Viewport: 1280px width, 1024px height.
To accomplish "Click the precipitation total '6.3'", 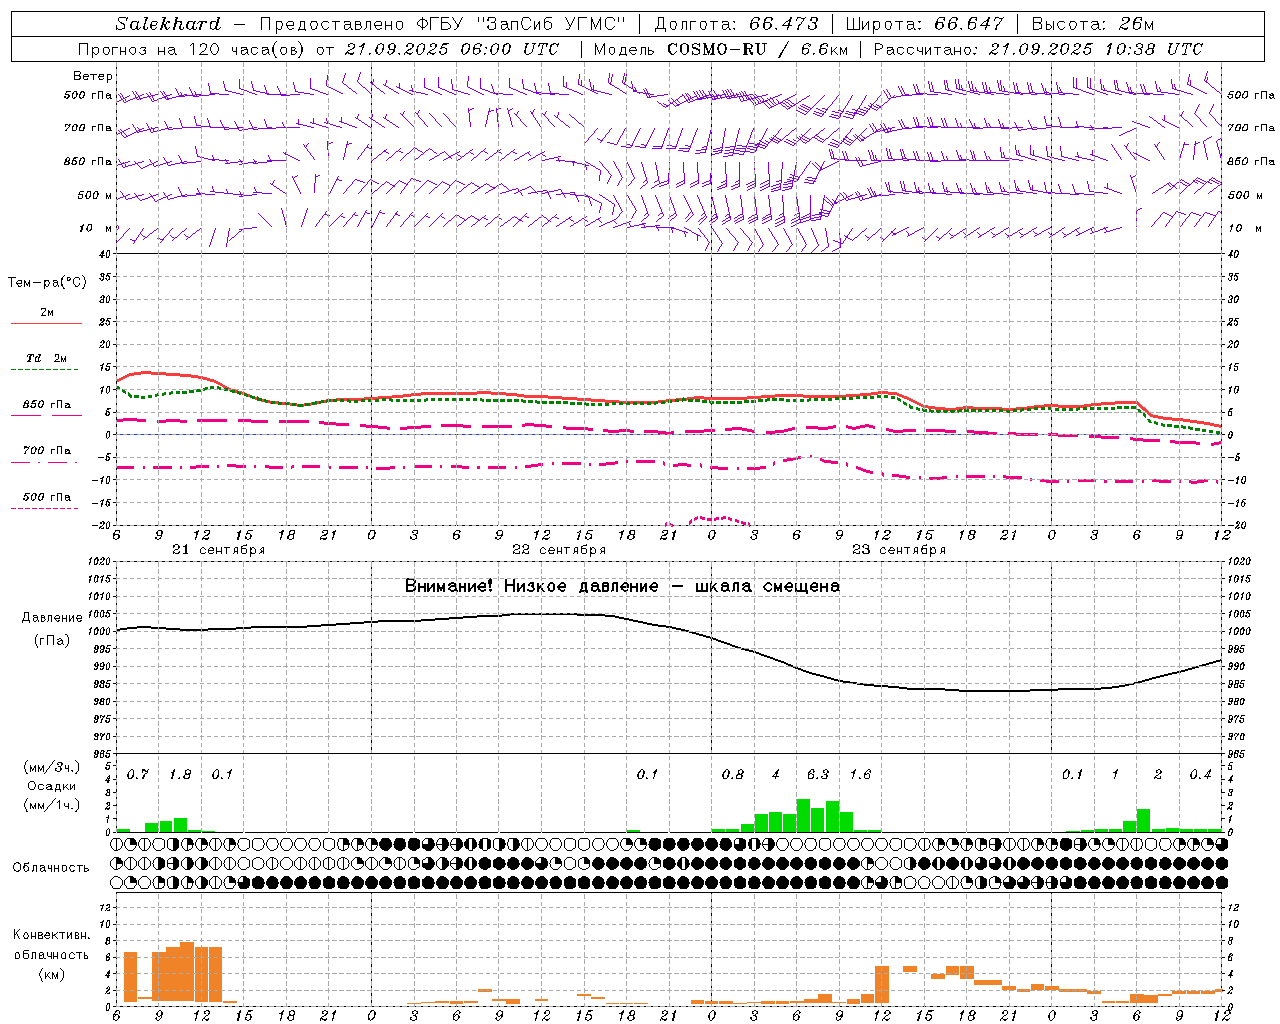I will [818, 774].
